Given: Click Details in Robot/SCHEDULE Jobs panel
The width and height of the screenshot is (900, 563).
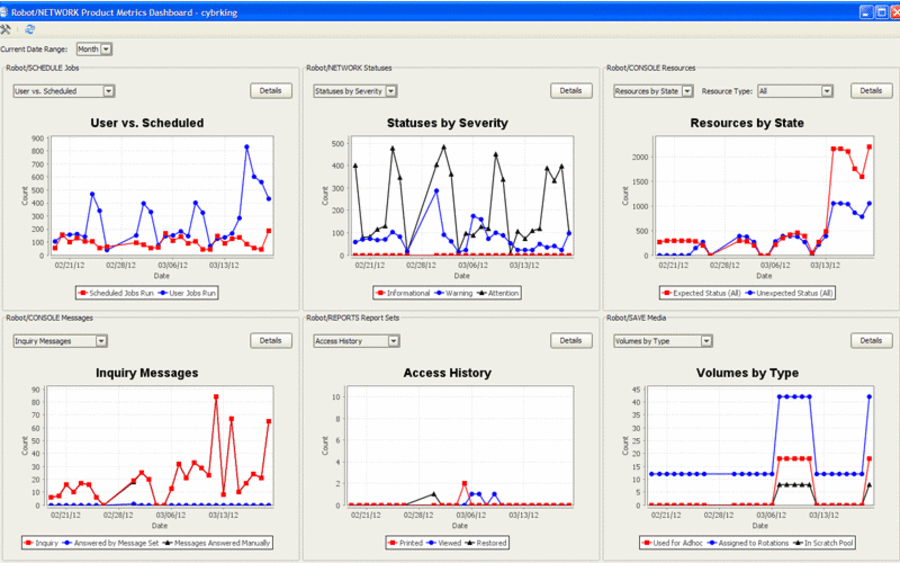Looking at the screenshot, I should point(271,91).
